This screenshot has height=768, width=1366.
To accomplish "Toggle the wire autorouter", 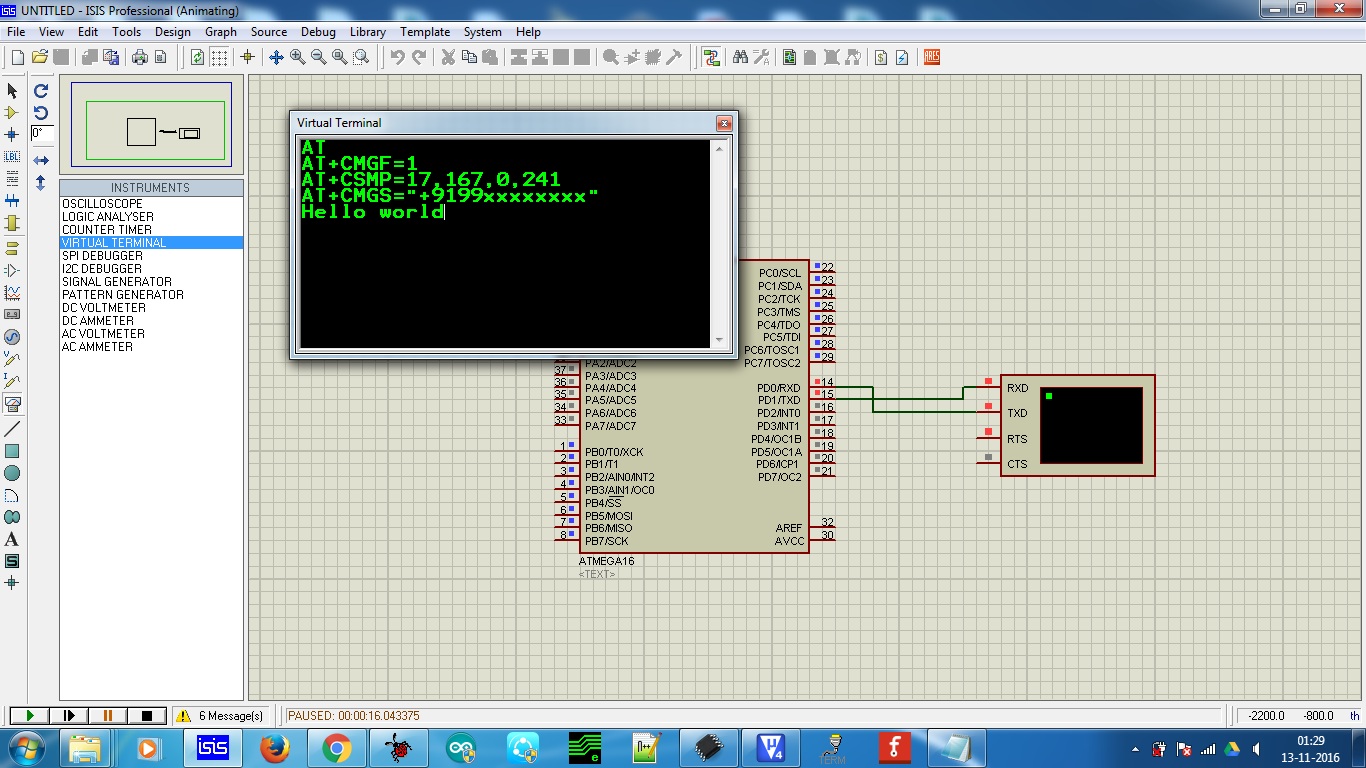I will point(711,57).
